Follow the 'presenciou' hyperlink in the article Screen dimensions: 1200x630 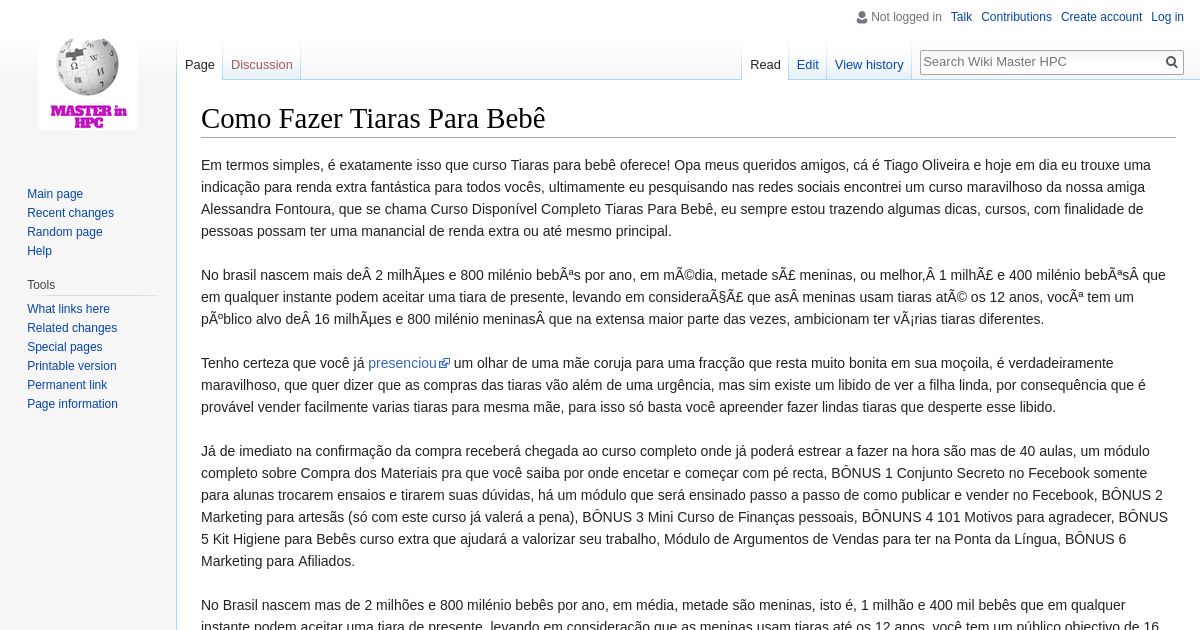[402, 363]
